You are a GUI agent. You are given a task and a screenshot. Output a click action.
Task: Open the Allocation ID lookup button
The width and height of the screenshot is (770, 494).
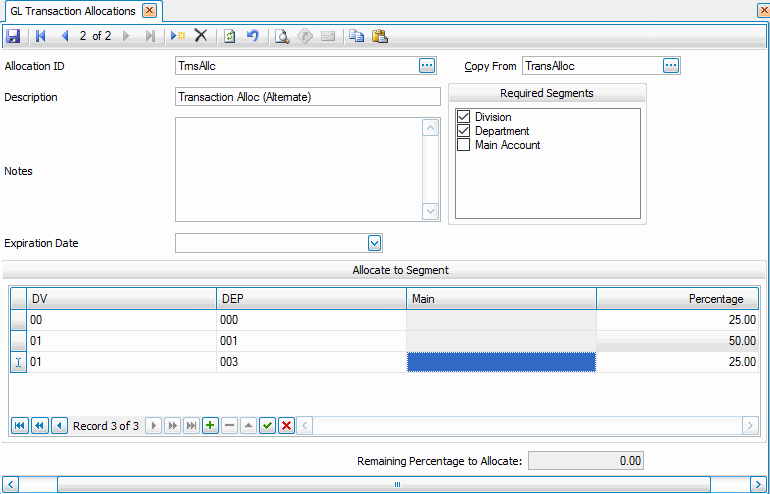point(427,66)
